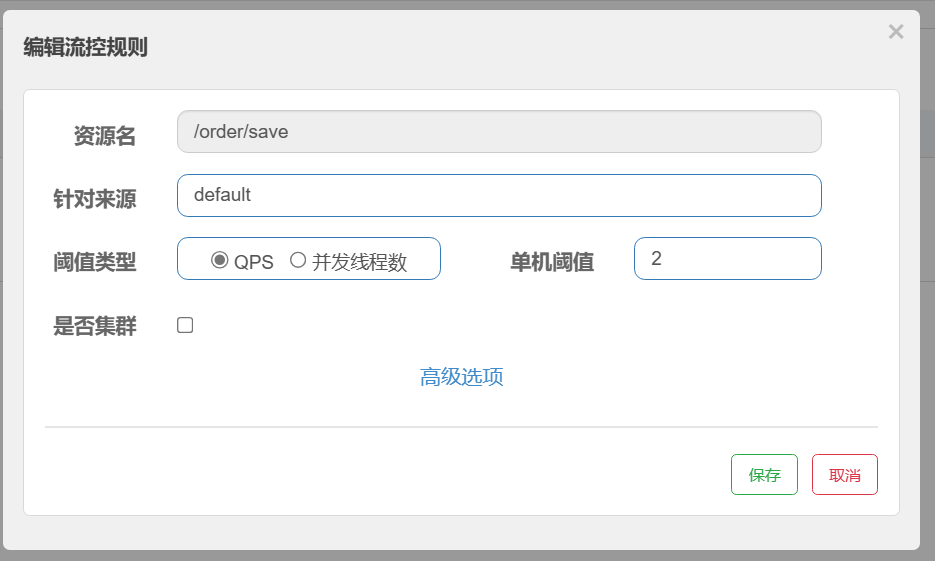Image resolution: width=935 pixels, height=561 pixels.
Task: Expand the 高级选项 advanced options
Action: click(x=461, y=377)
